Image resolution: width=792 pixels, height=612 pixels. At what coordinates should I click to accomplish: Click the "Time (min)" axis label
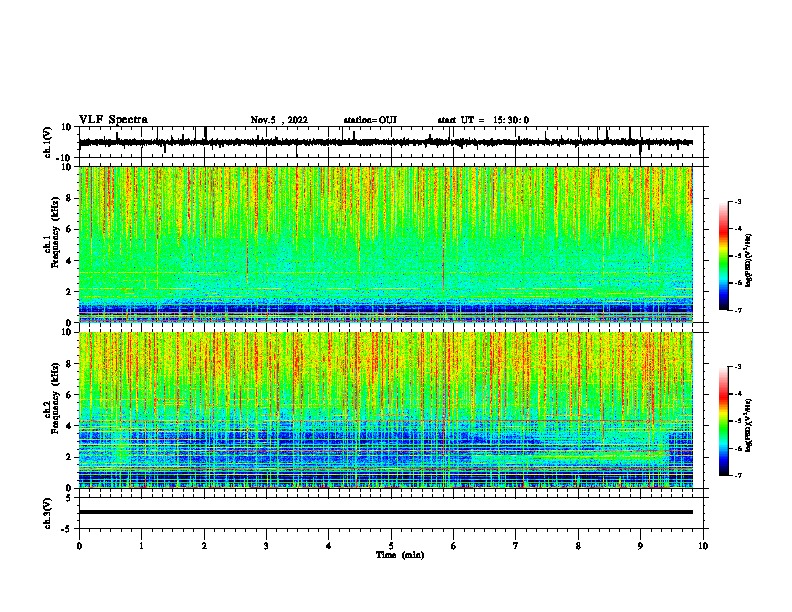pos(400,555)
